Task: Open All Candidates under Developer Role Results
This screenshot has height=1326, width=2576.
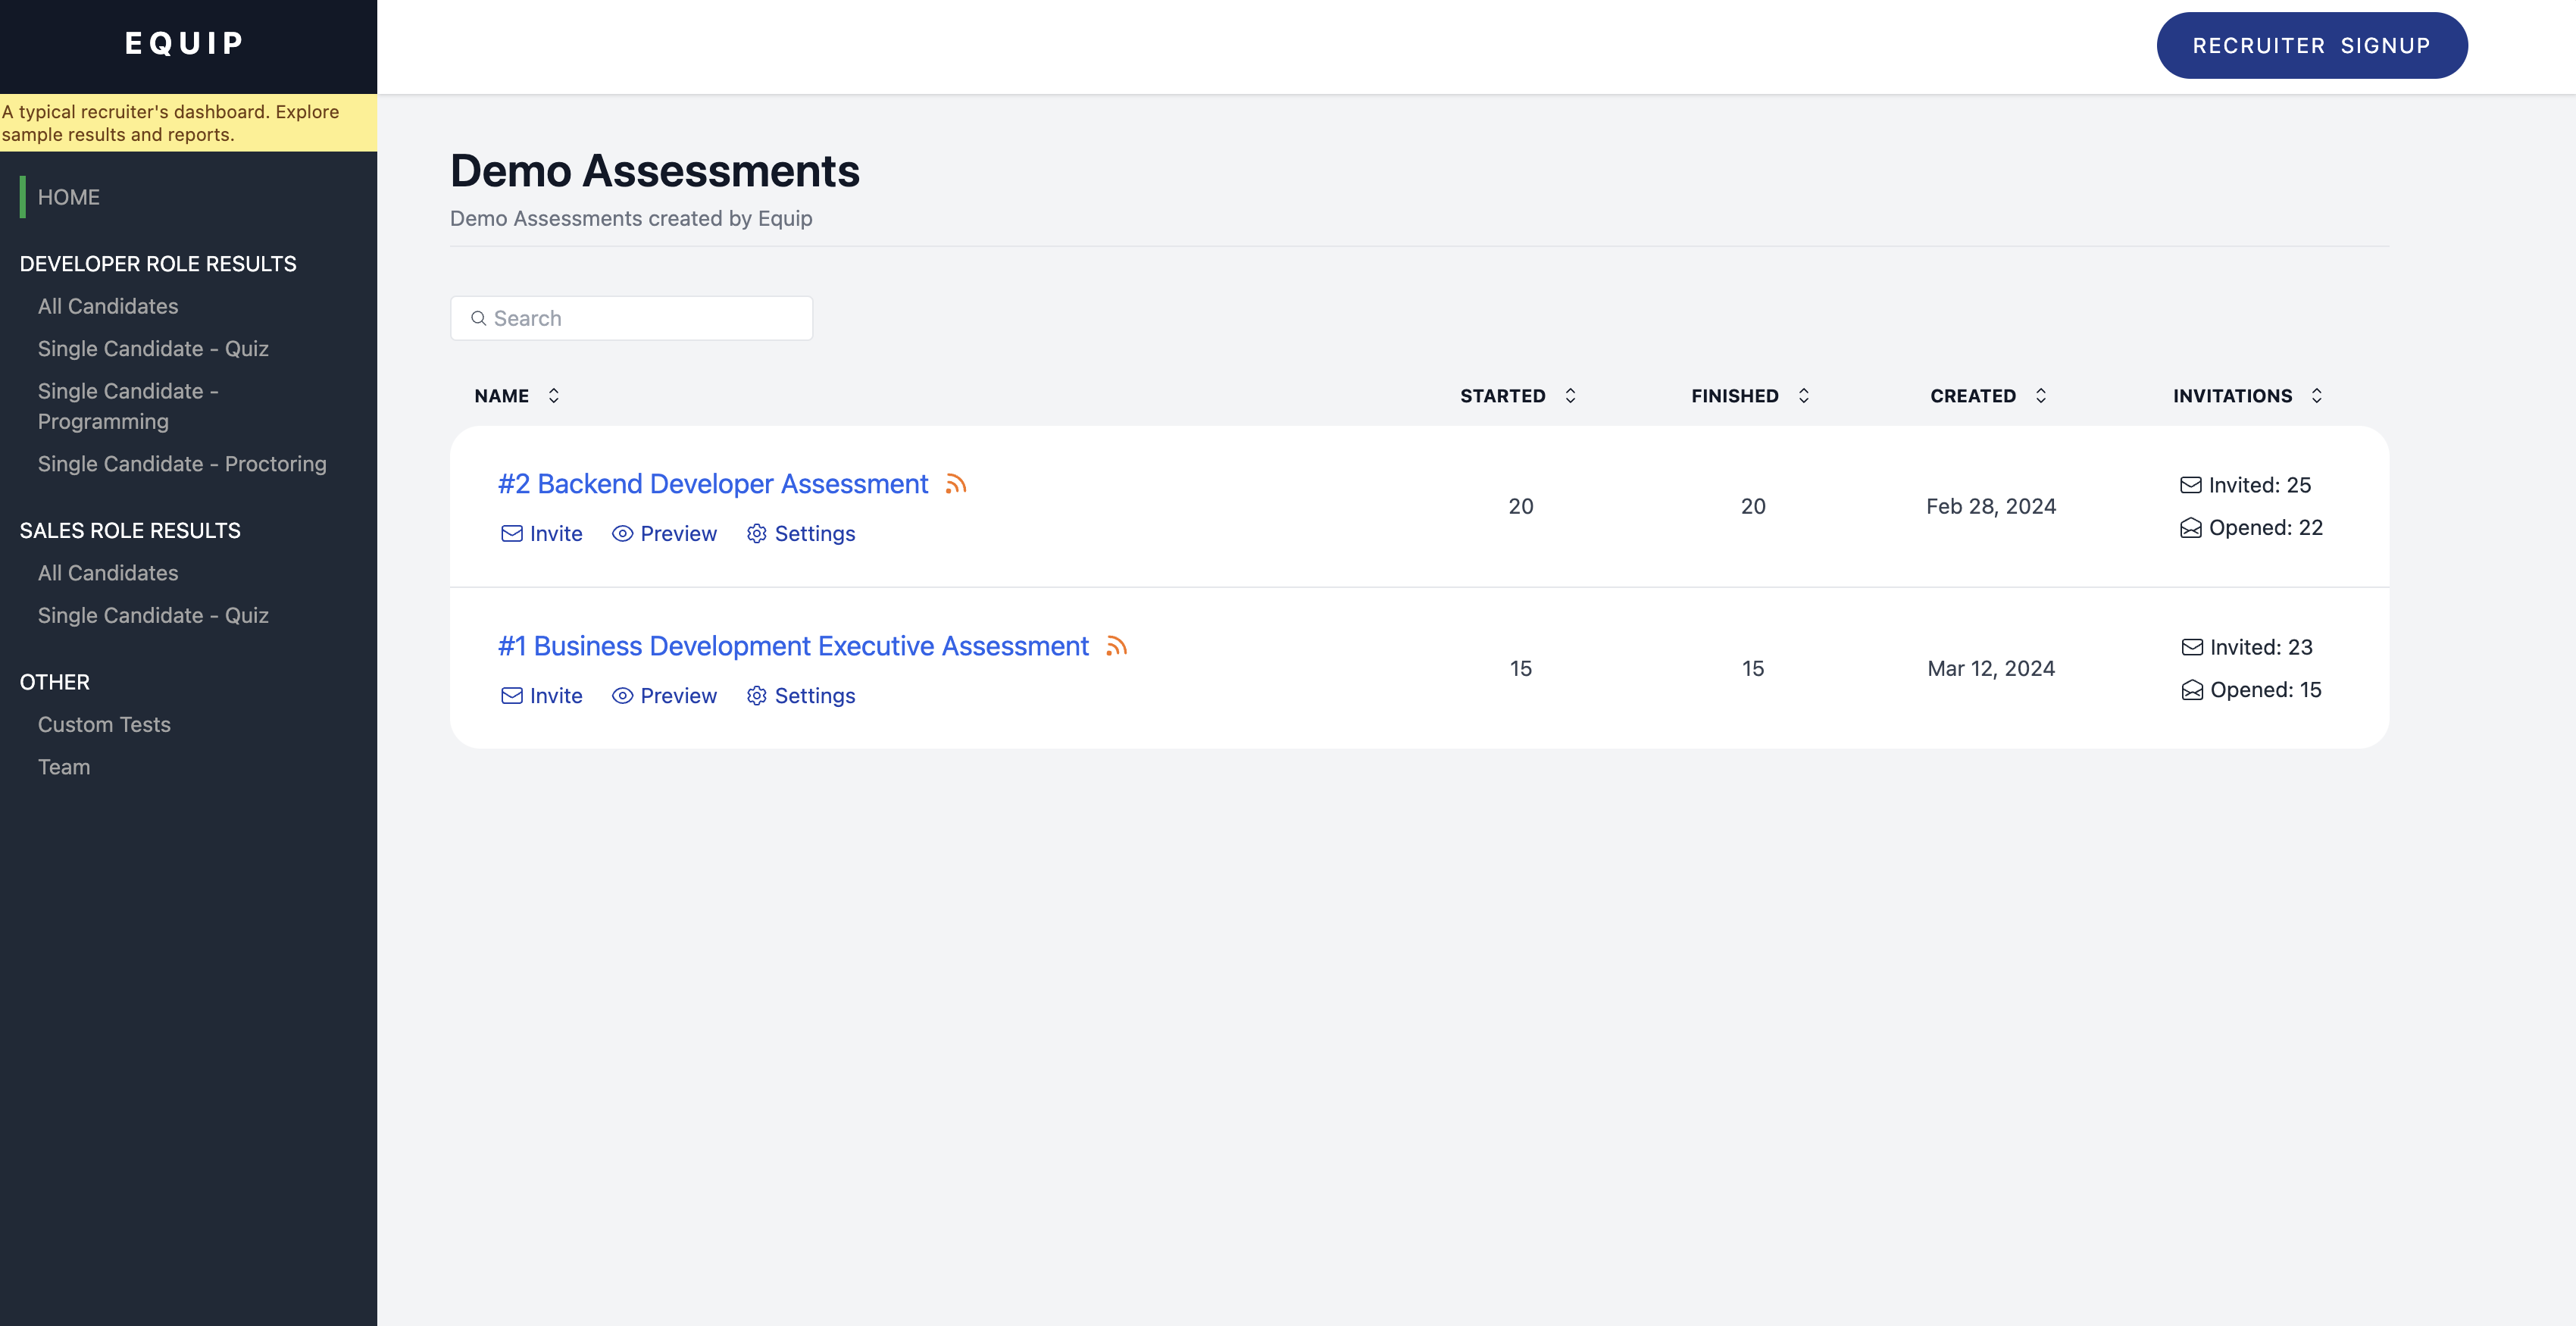Action: 108,306
